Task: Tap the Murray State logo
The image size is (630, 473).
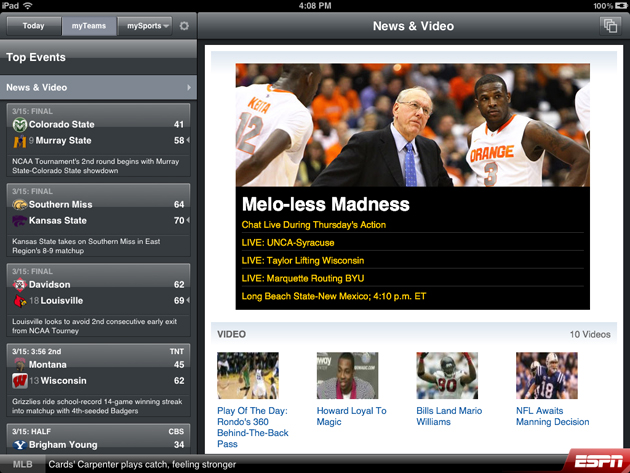Action: 19,141
